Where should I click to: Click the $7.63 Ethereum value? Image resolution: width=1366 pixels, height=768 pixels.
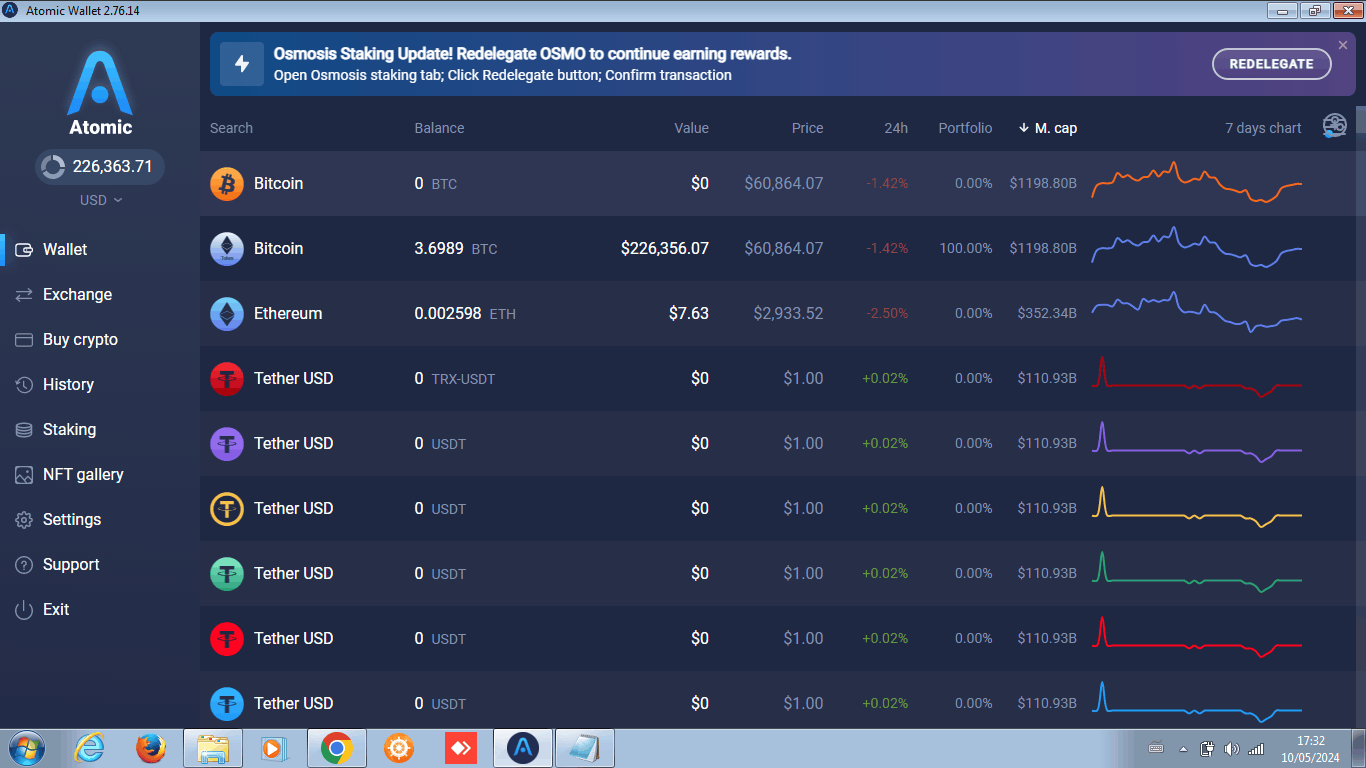pyautogui.click(x=689, y=314)
